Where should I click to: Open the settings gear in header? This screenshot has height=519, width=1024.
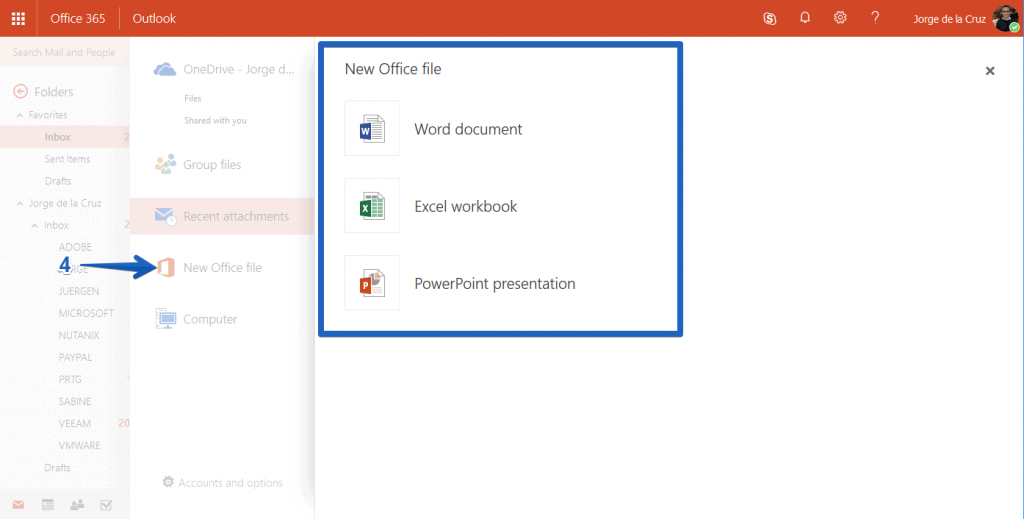tap(840, 18)
